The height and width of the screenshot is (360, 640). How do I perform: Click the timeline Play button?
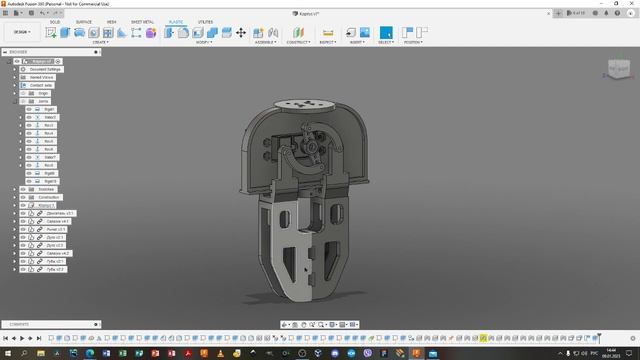point(22,338)
